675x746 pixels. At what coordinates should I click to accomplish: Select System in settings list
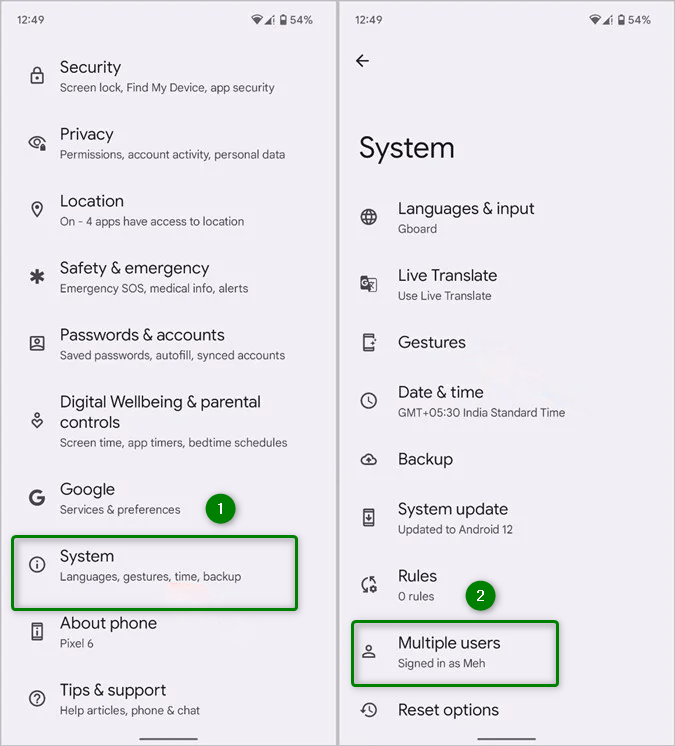click(155, 573)
